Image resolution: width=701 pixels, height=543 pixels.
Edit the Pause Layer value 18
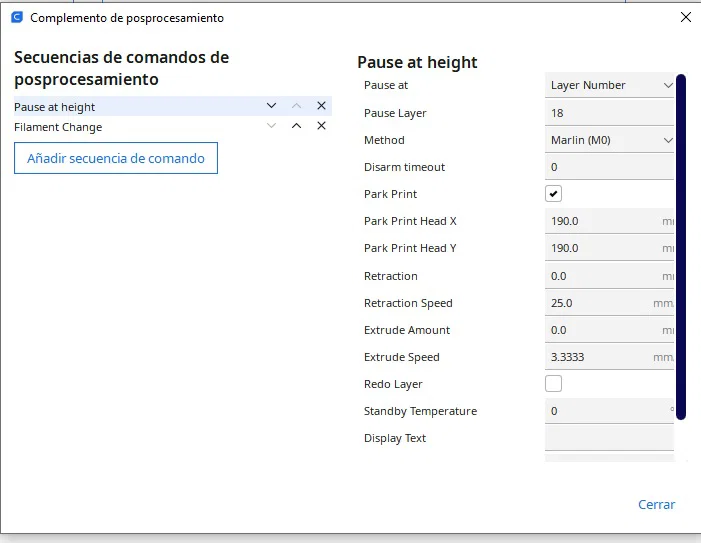click(x=609, y=113)
